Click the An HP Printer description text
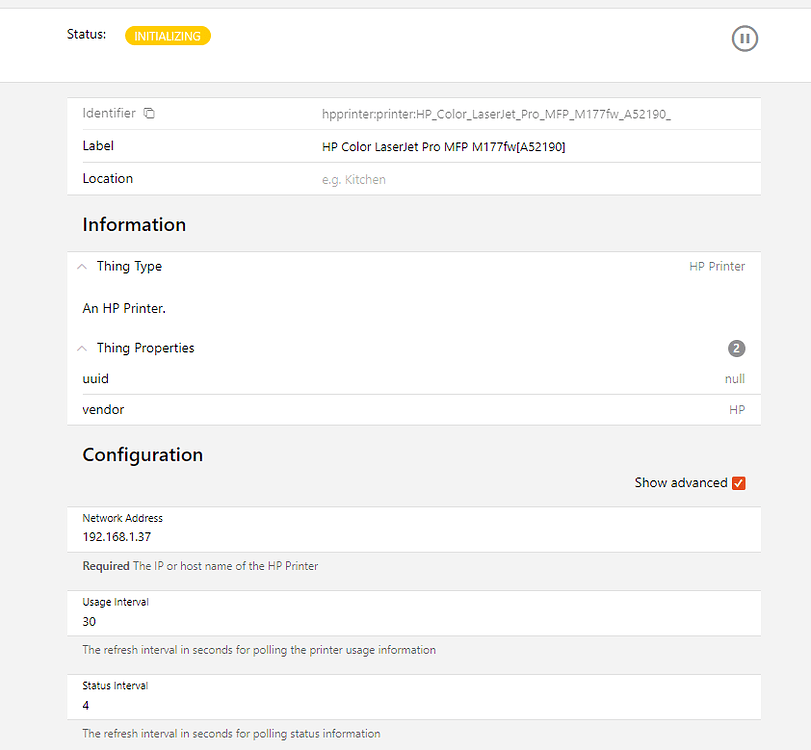 [x=123, y=308]
